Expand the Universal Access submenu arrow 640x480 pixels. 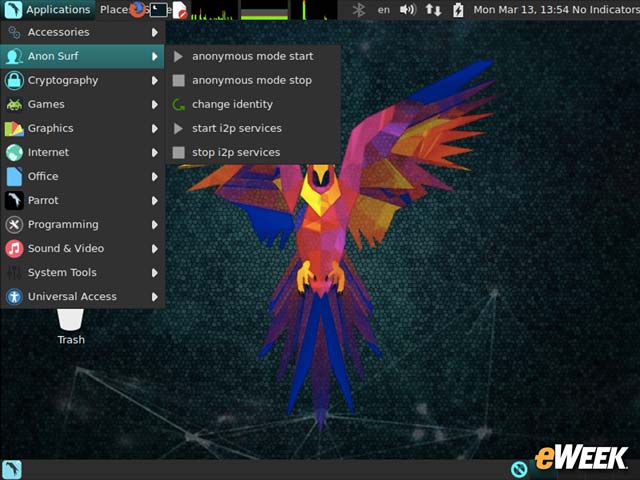[155, 297]
